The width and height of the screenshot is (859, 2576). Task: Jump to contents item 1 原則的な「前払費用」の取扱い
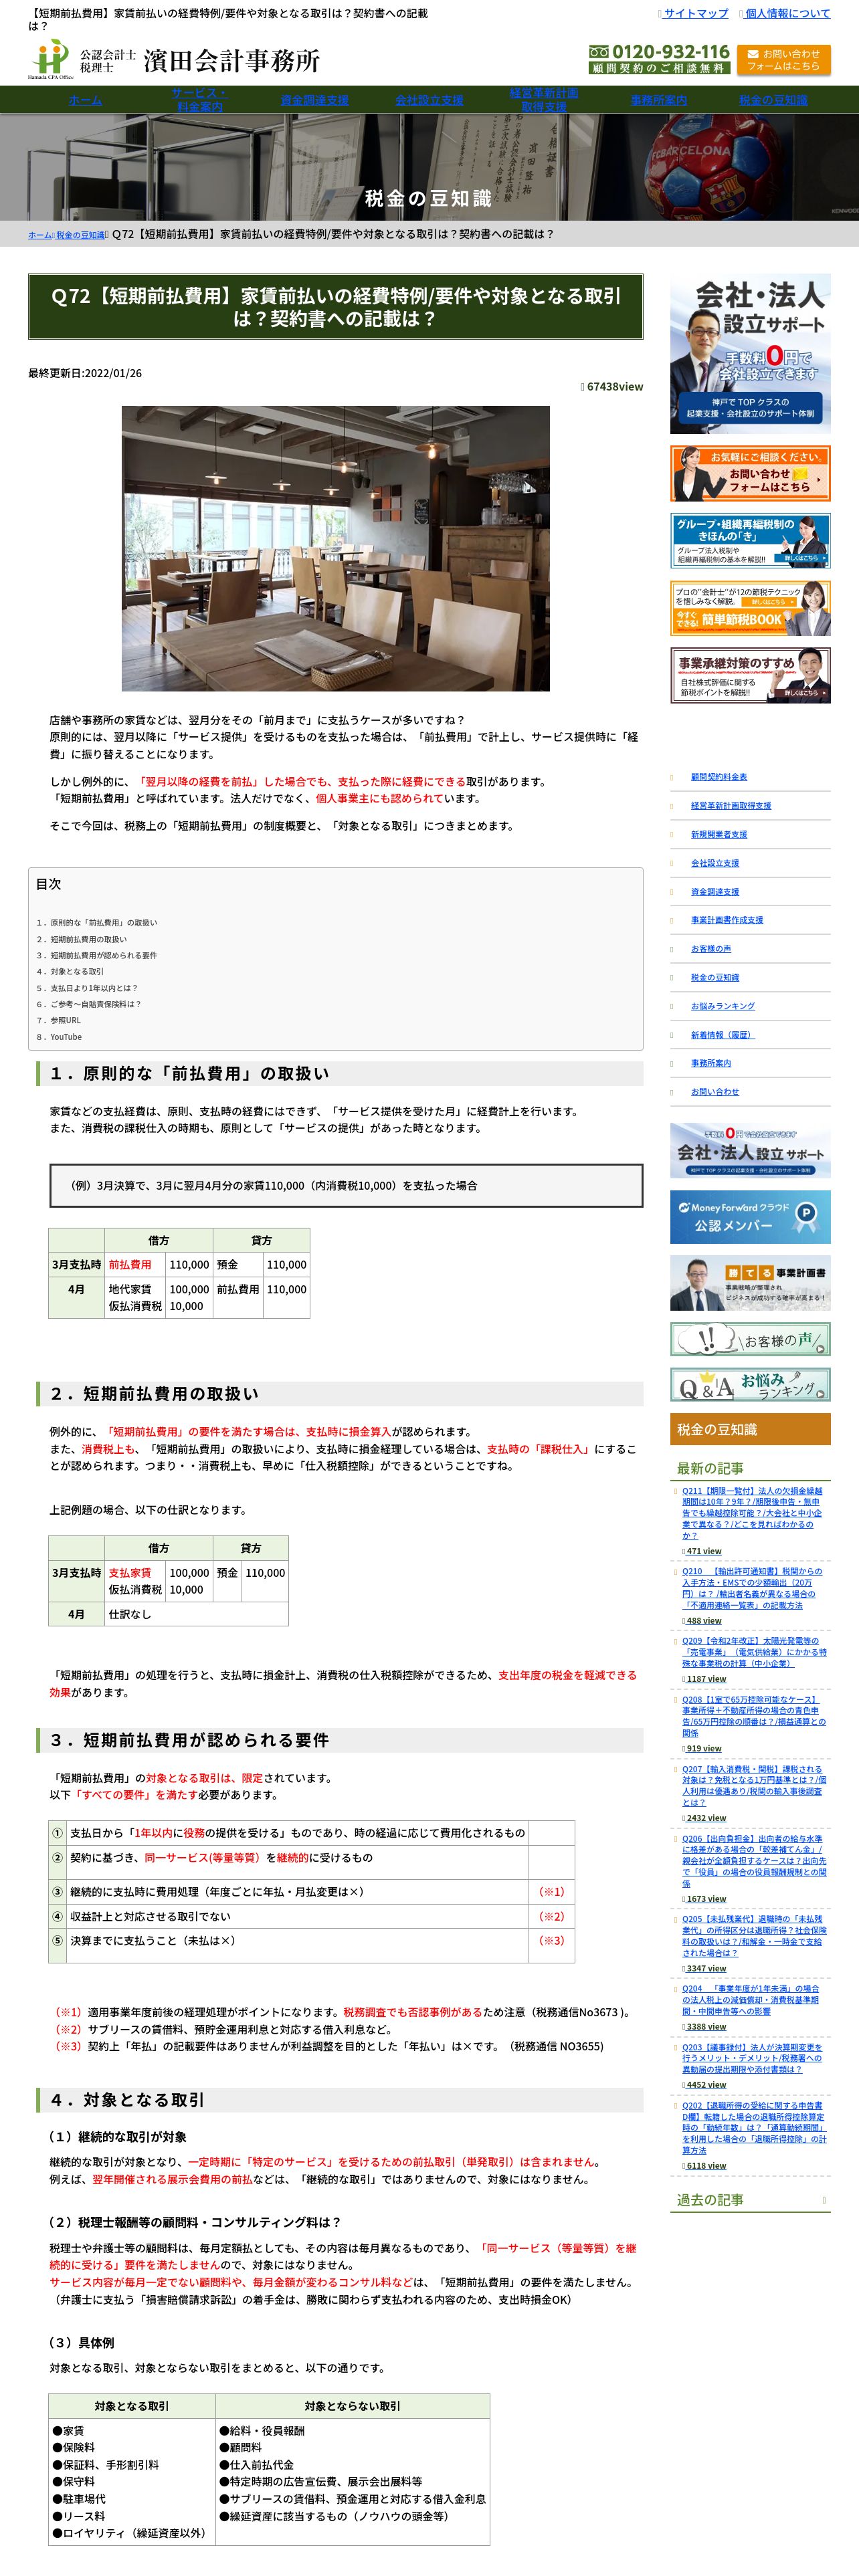(x=97, y=922)
